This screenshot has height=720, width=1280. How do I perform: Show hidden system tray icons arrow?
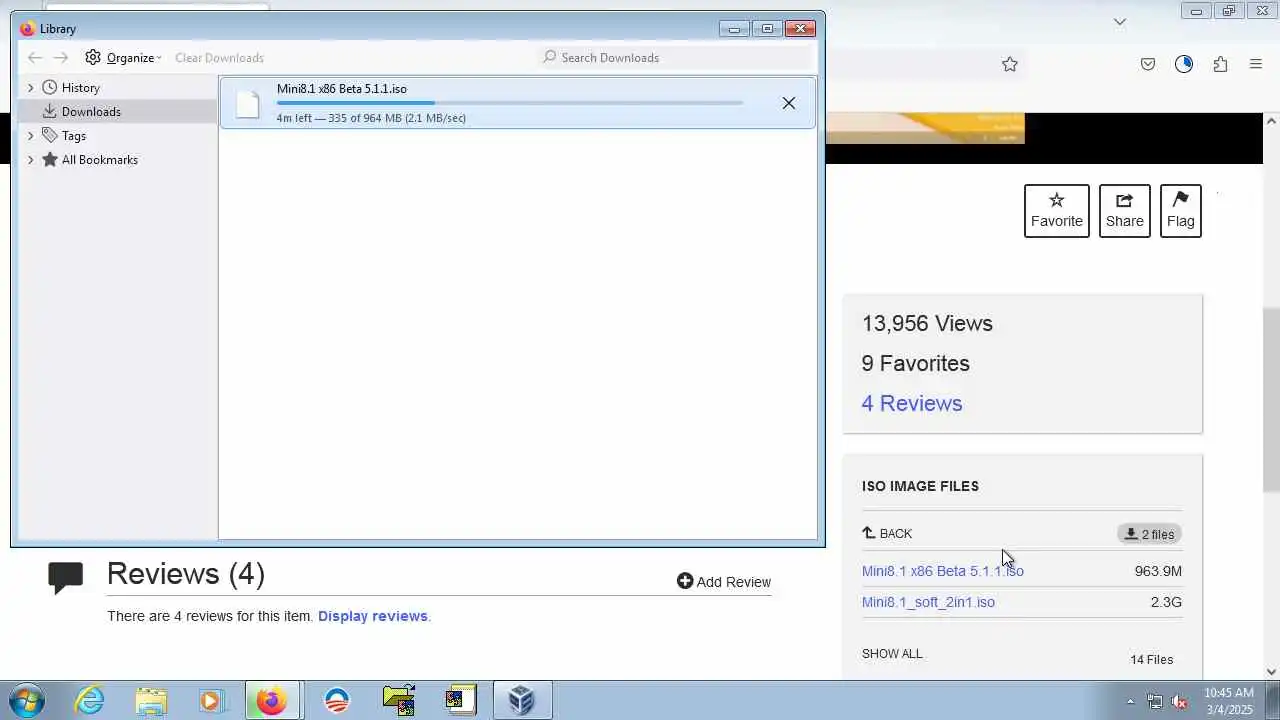click(1130, 702)
